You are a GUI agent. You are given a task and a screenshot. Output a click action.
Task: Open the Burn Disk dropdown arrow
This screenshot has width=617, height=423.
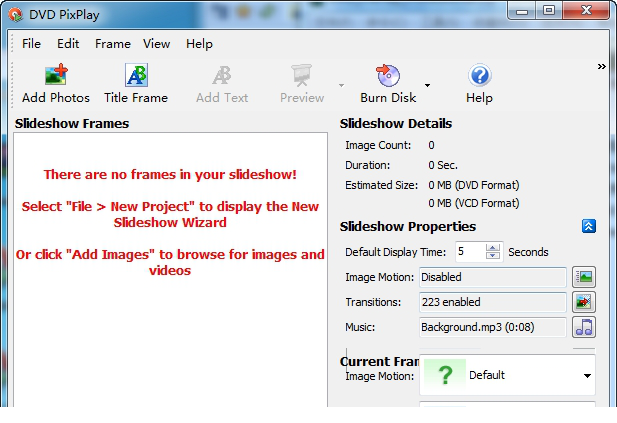(x=427, y=85)
